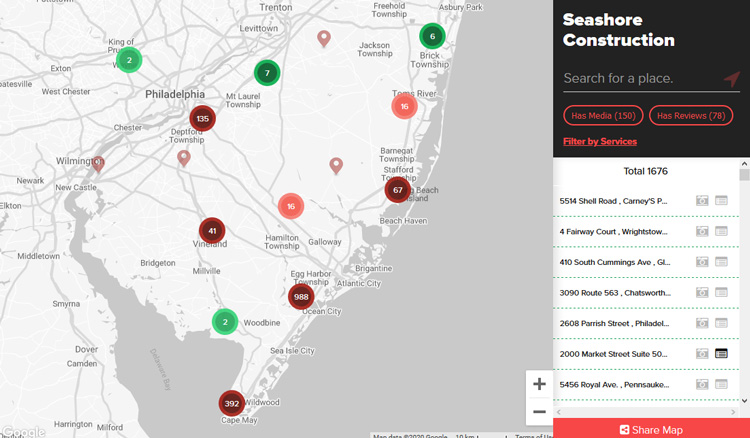The image size is (750, 438).
Task: Focus the Search for a place field
Action: (641, 78)
